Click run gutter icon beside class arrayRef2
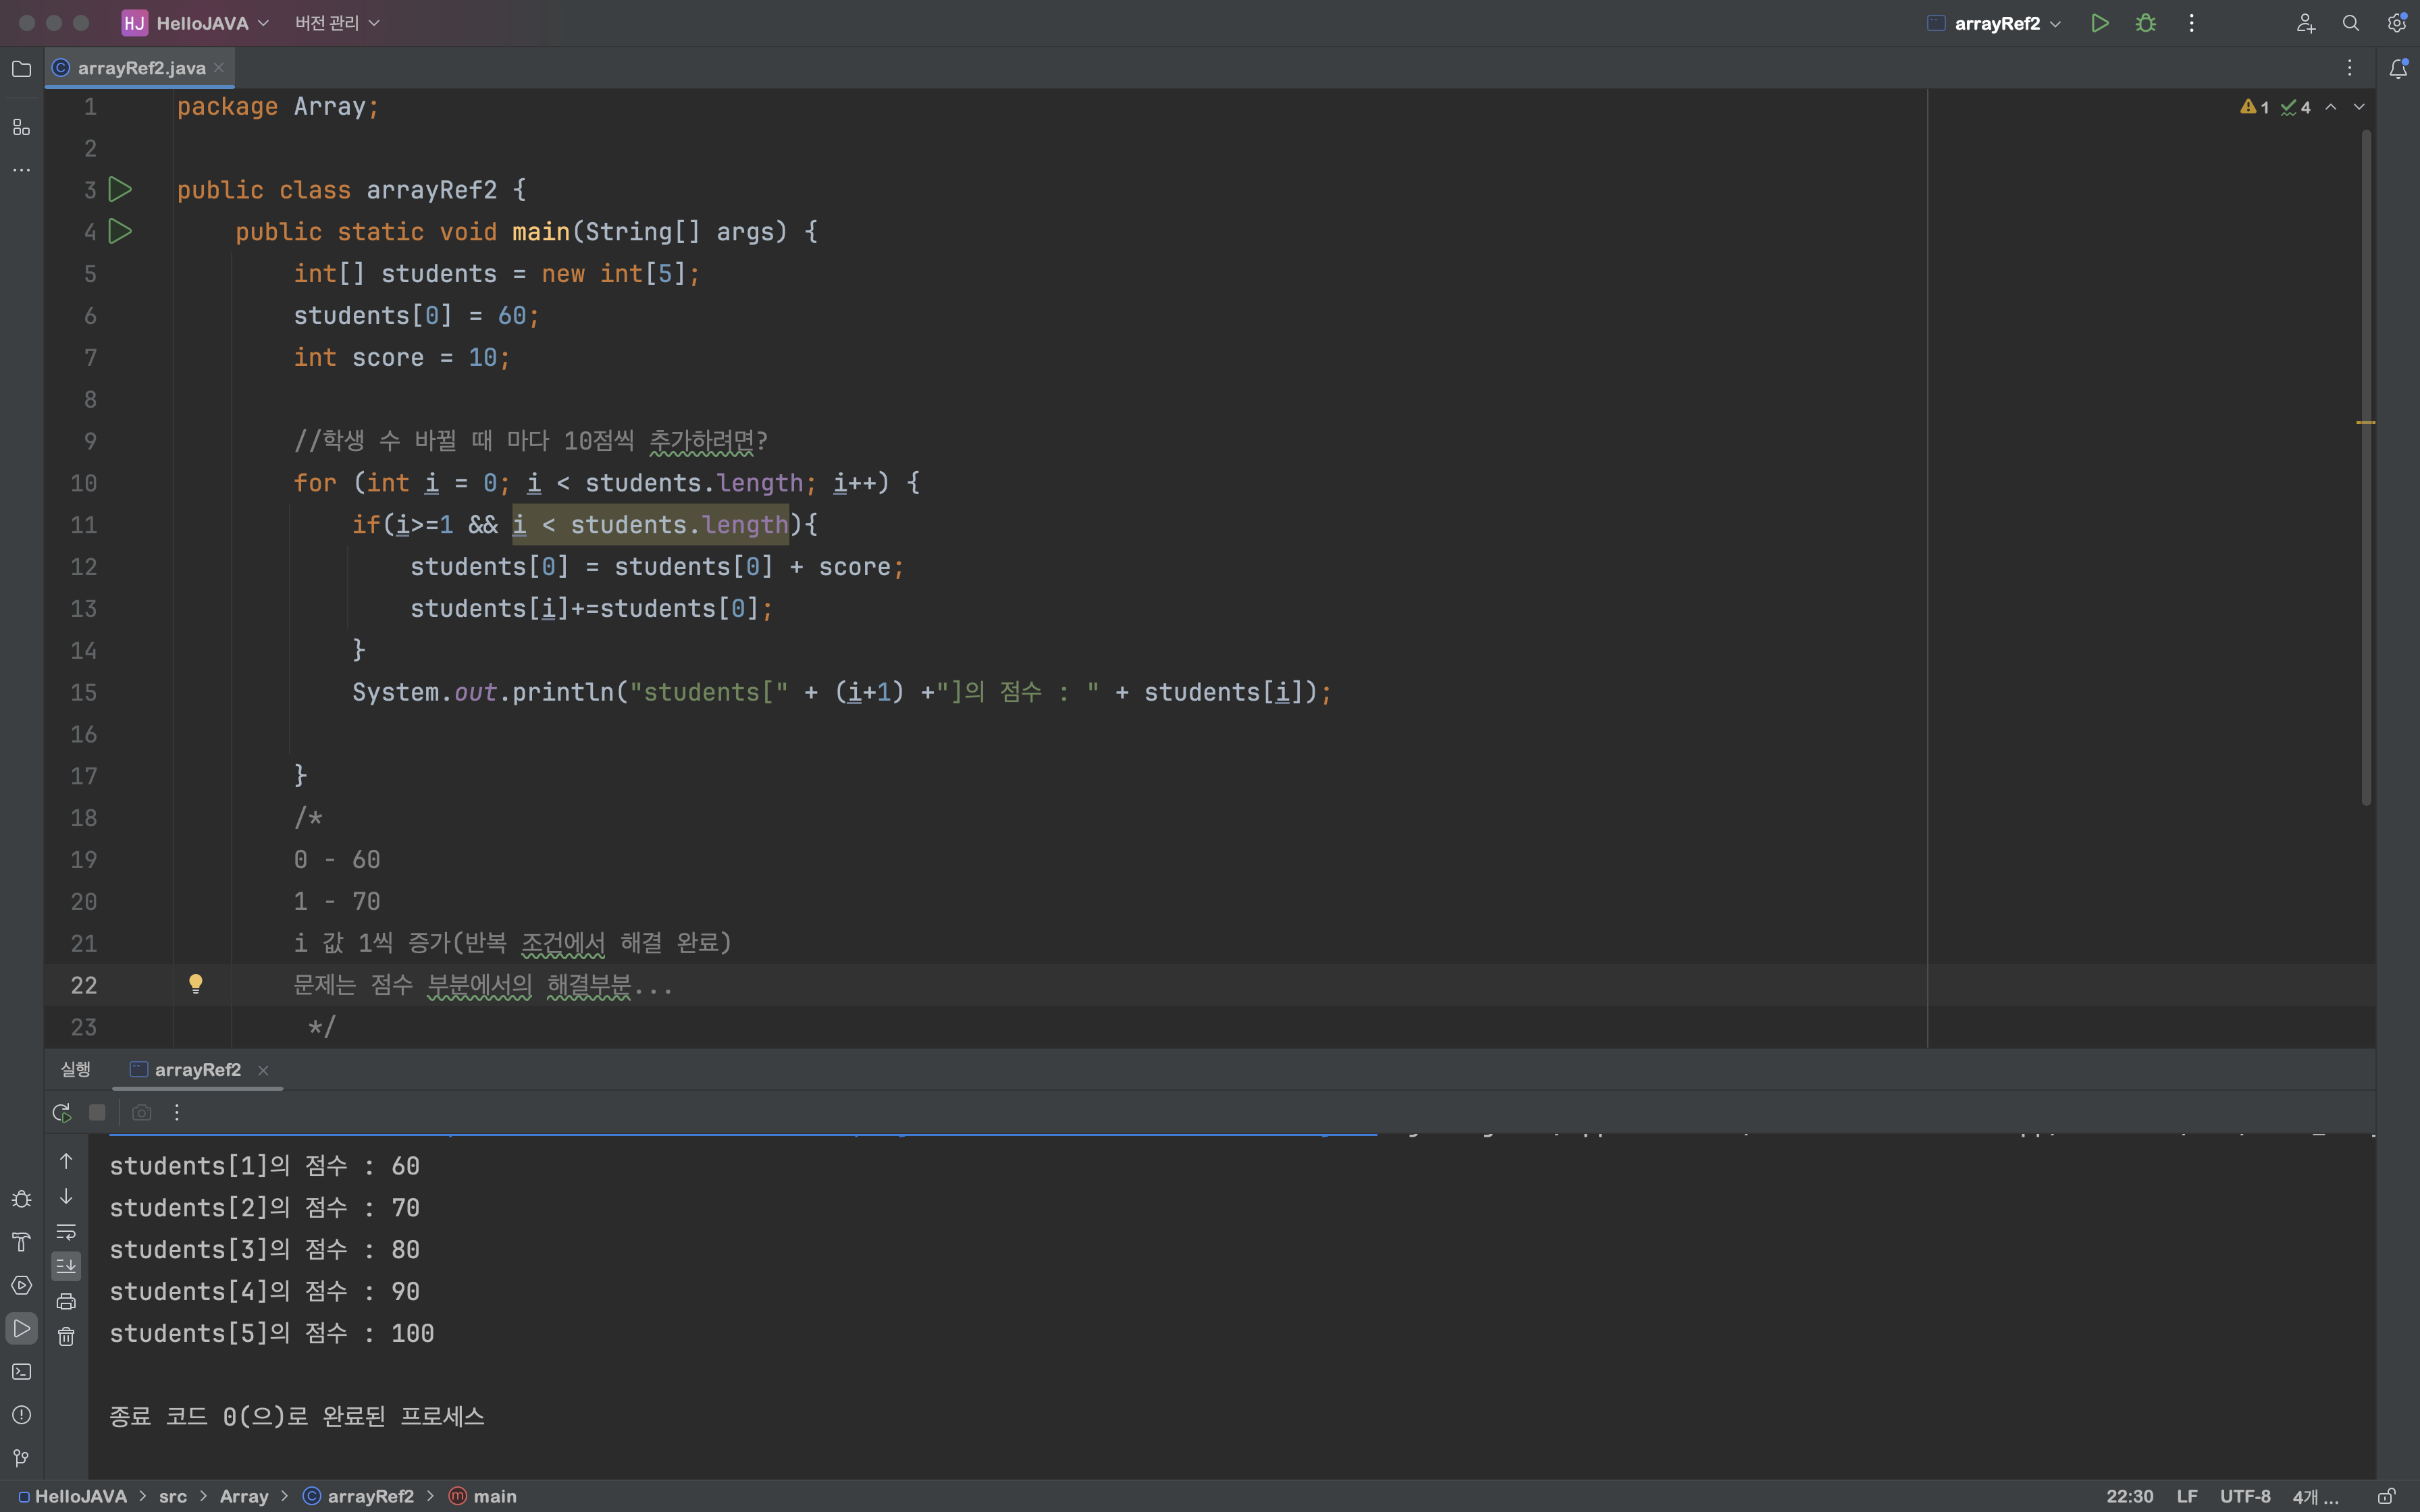 pos(120,189)
